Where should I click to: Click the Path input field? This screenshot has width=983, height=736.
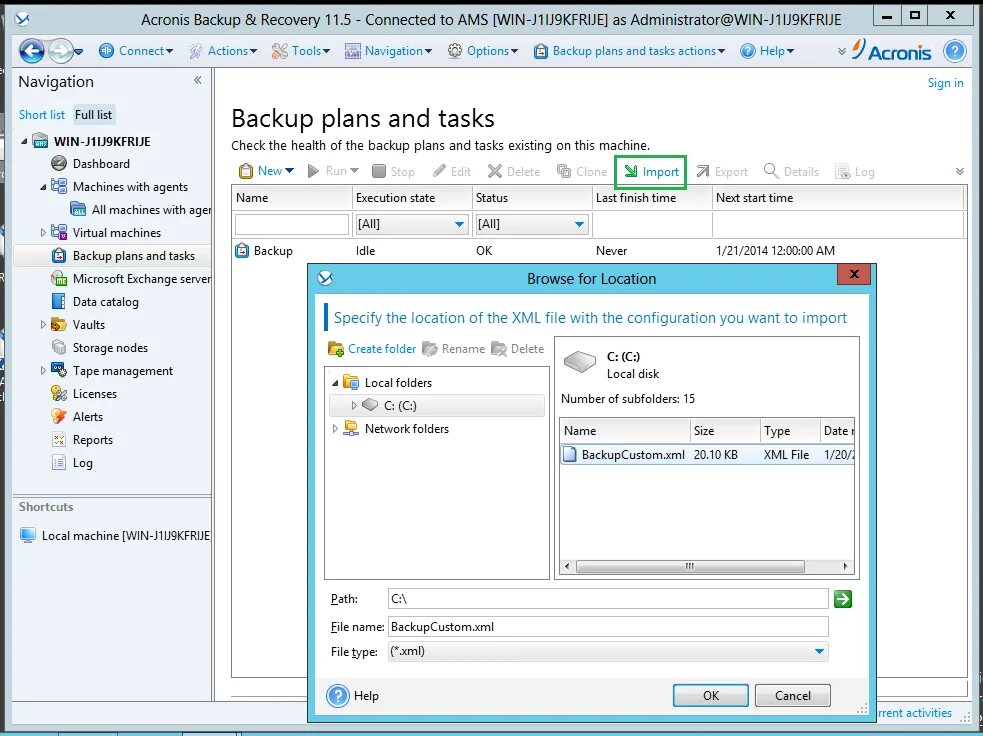[x=607, y=599]
